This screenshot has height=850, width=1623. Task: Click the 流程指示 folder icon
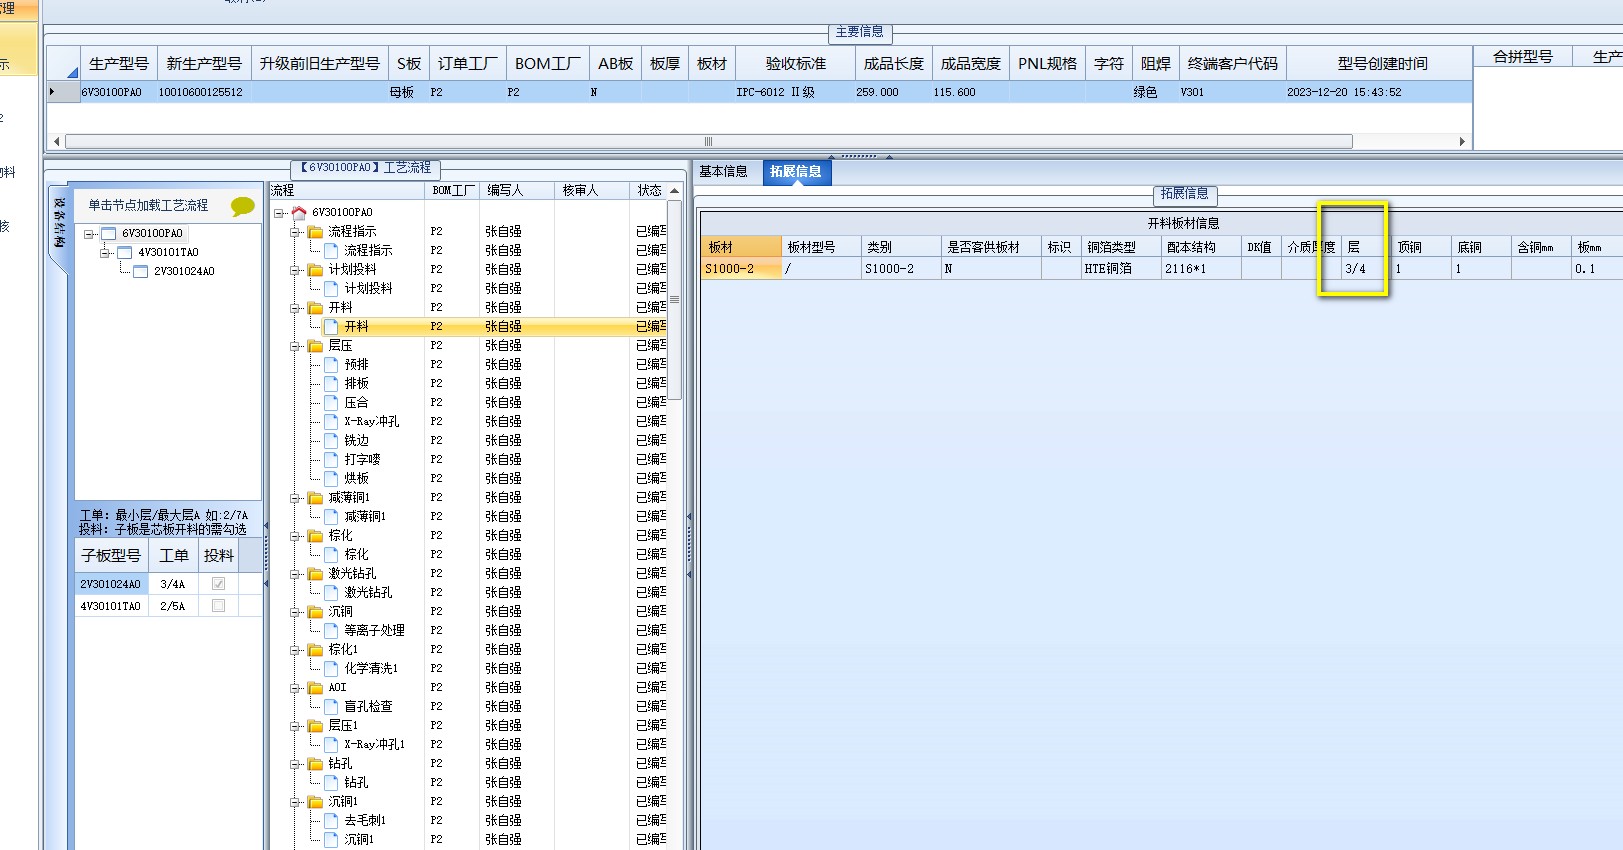(316, 231)
